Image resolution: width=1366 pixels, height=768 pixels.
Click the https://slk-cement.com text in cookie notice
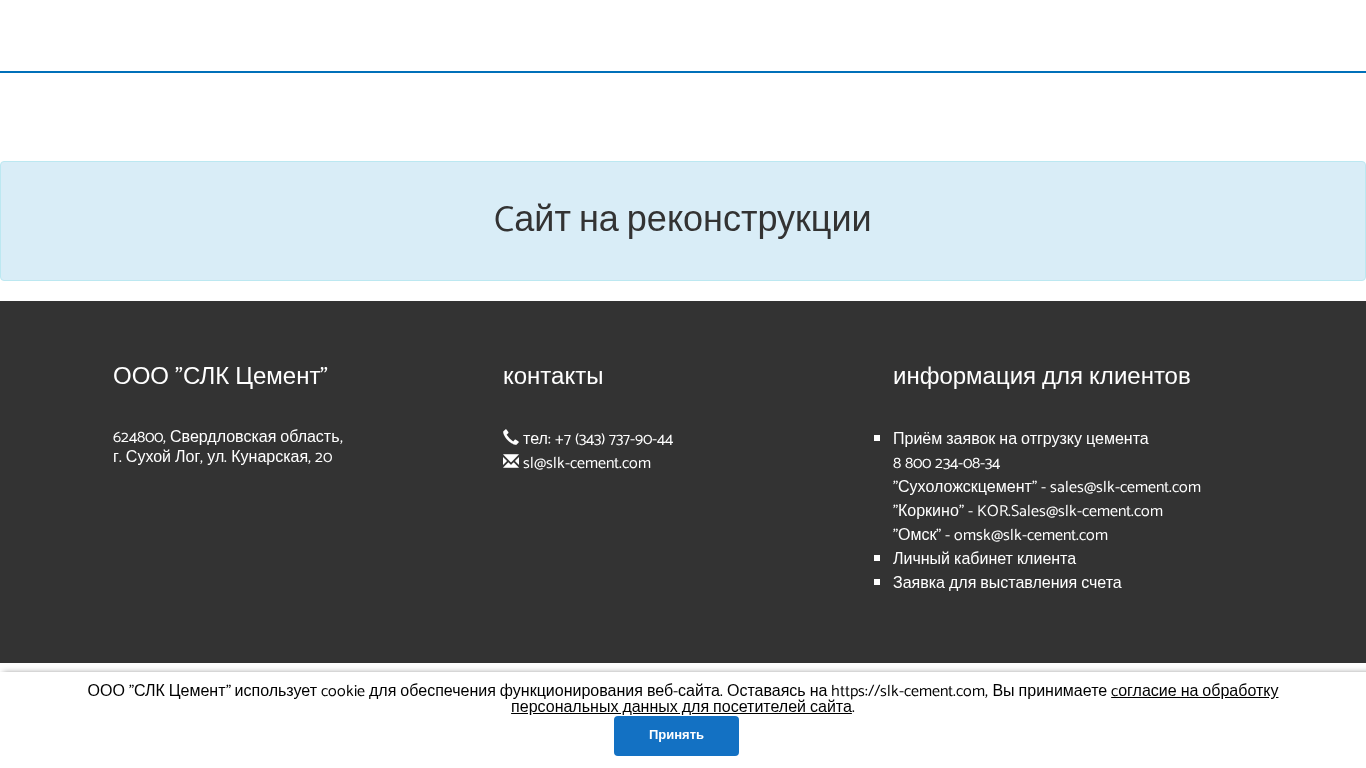pos(909,691)
